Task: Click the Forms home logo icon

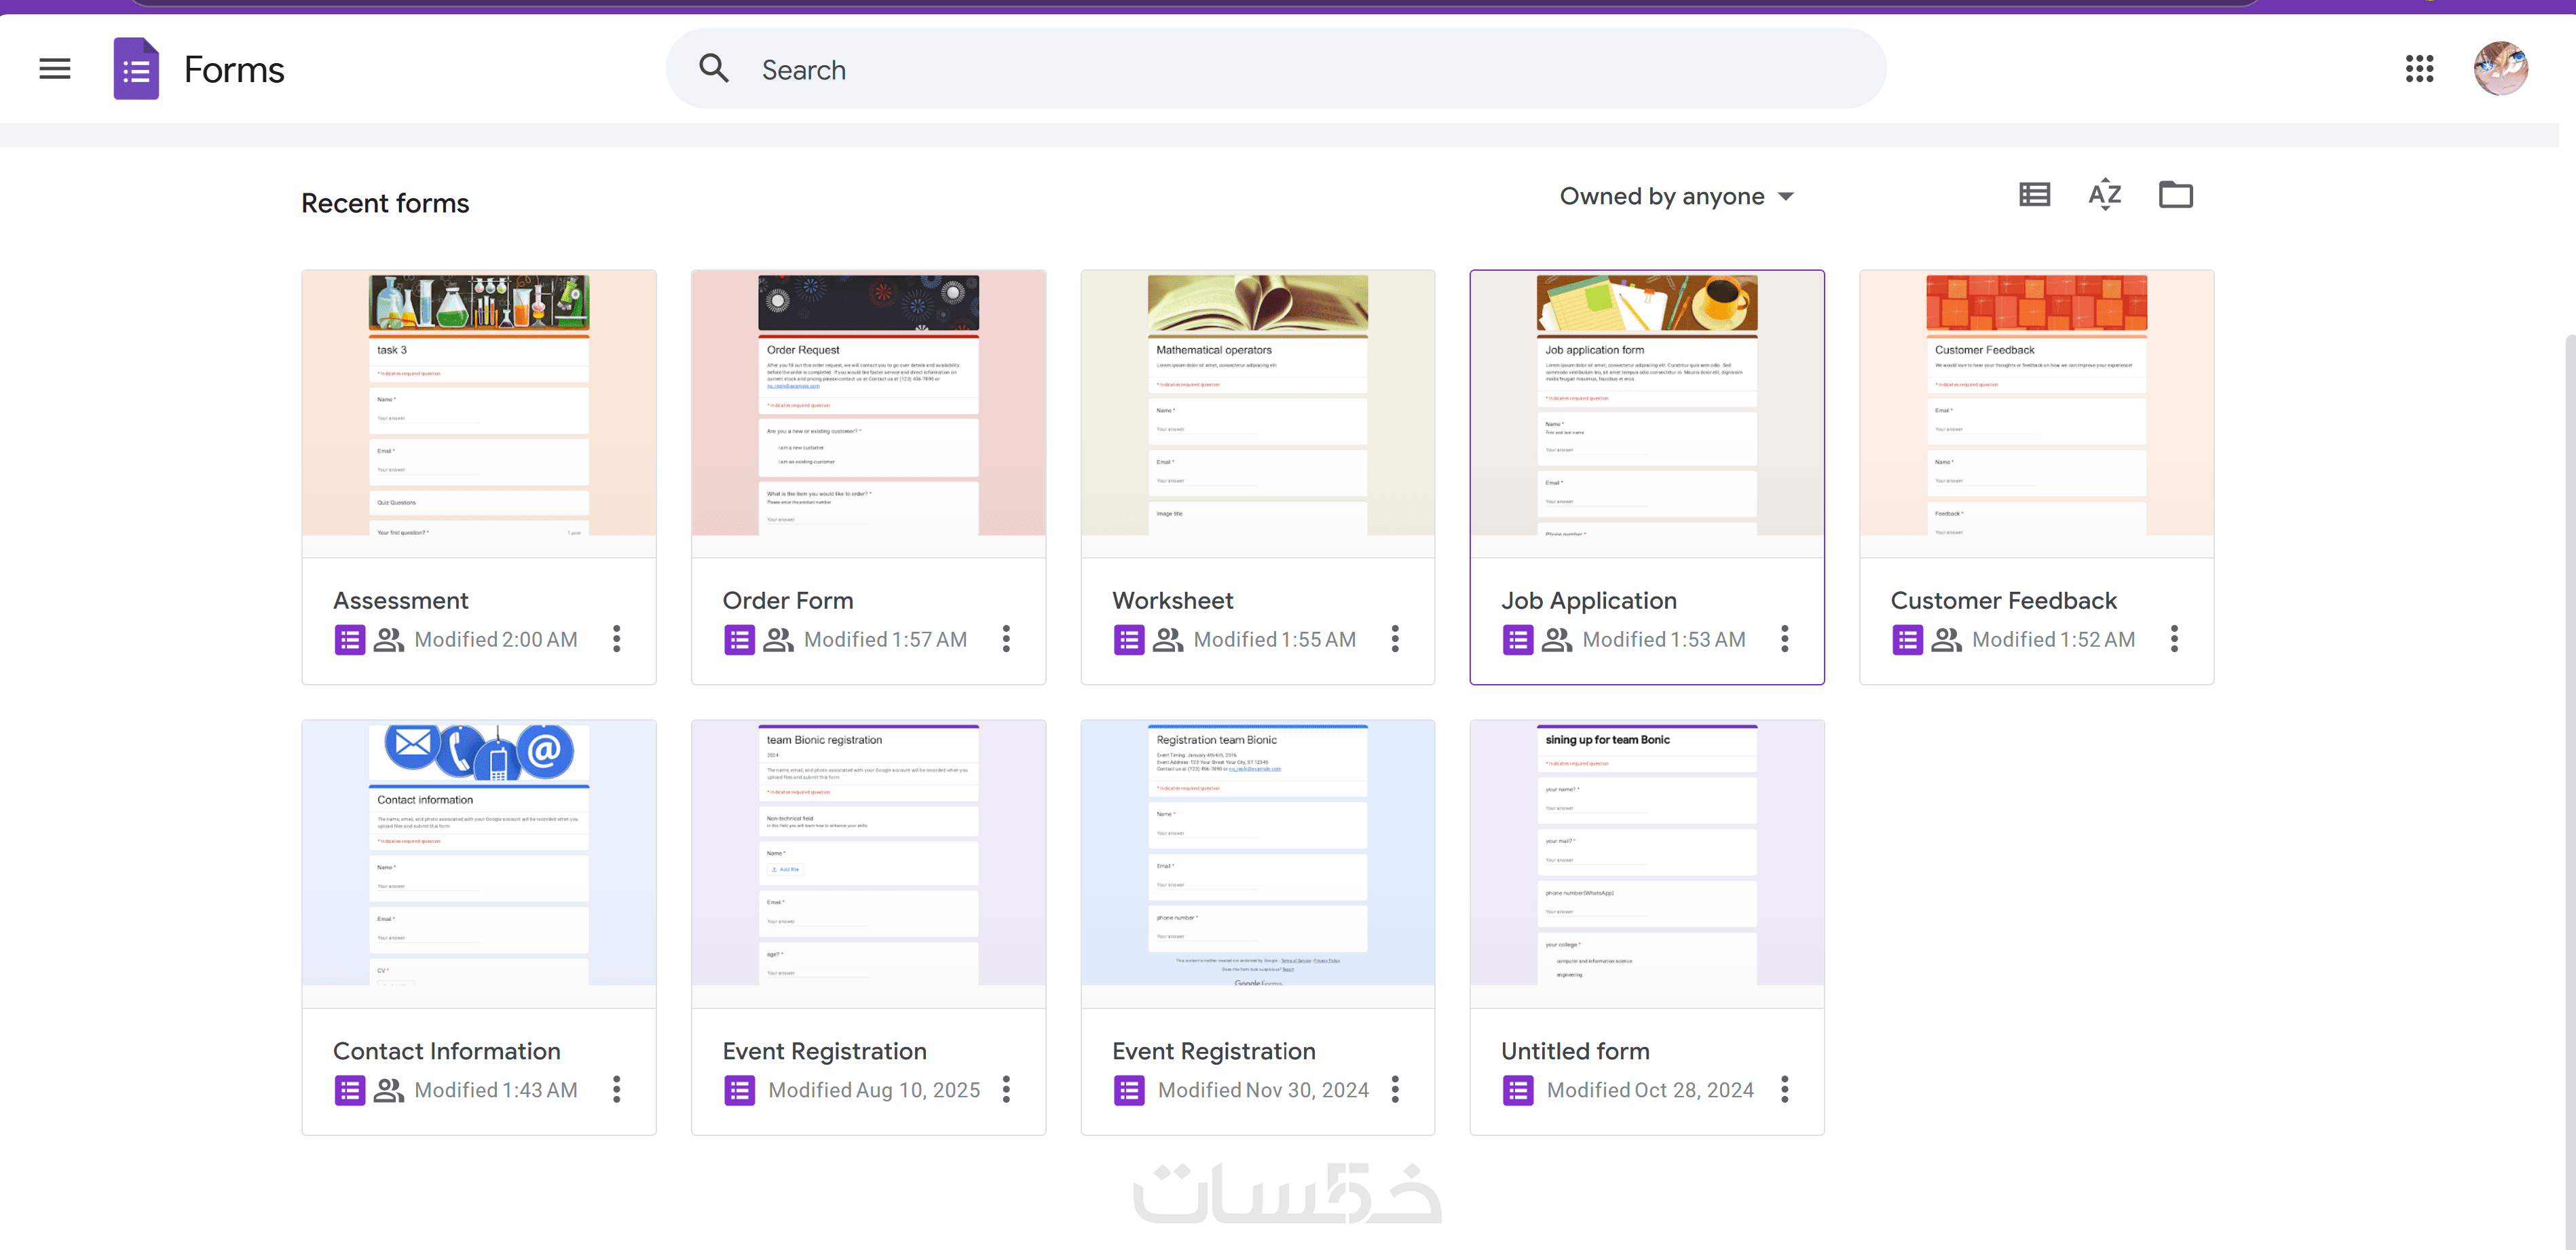Action: click(x=136, y=69)
